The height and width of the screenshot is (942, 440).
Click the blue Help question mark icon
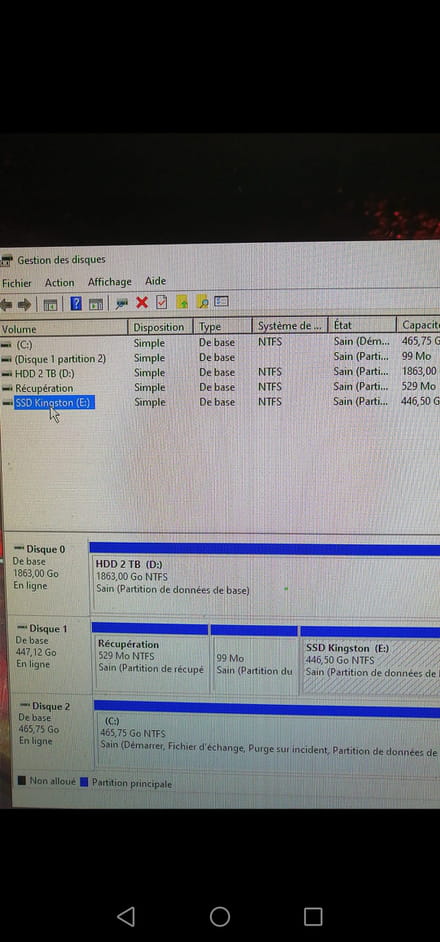[76, 303]
